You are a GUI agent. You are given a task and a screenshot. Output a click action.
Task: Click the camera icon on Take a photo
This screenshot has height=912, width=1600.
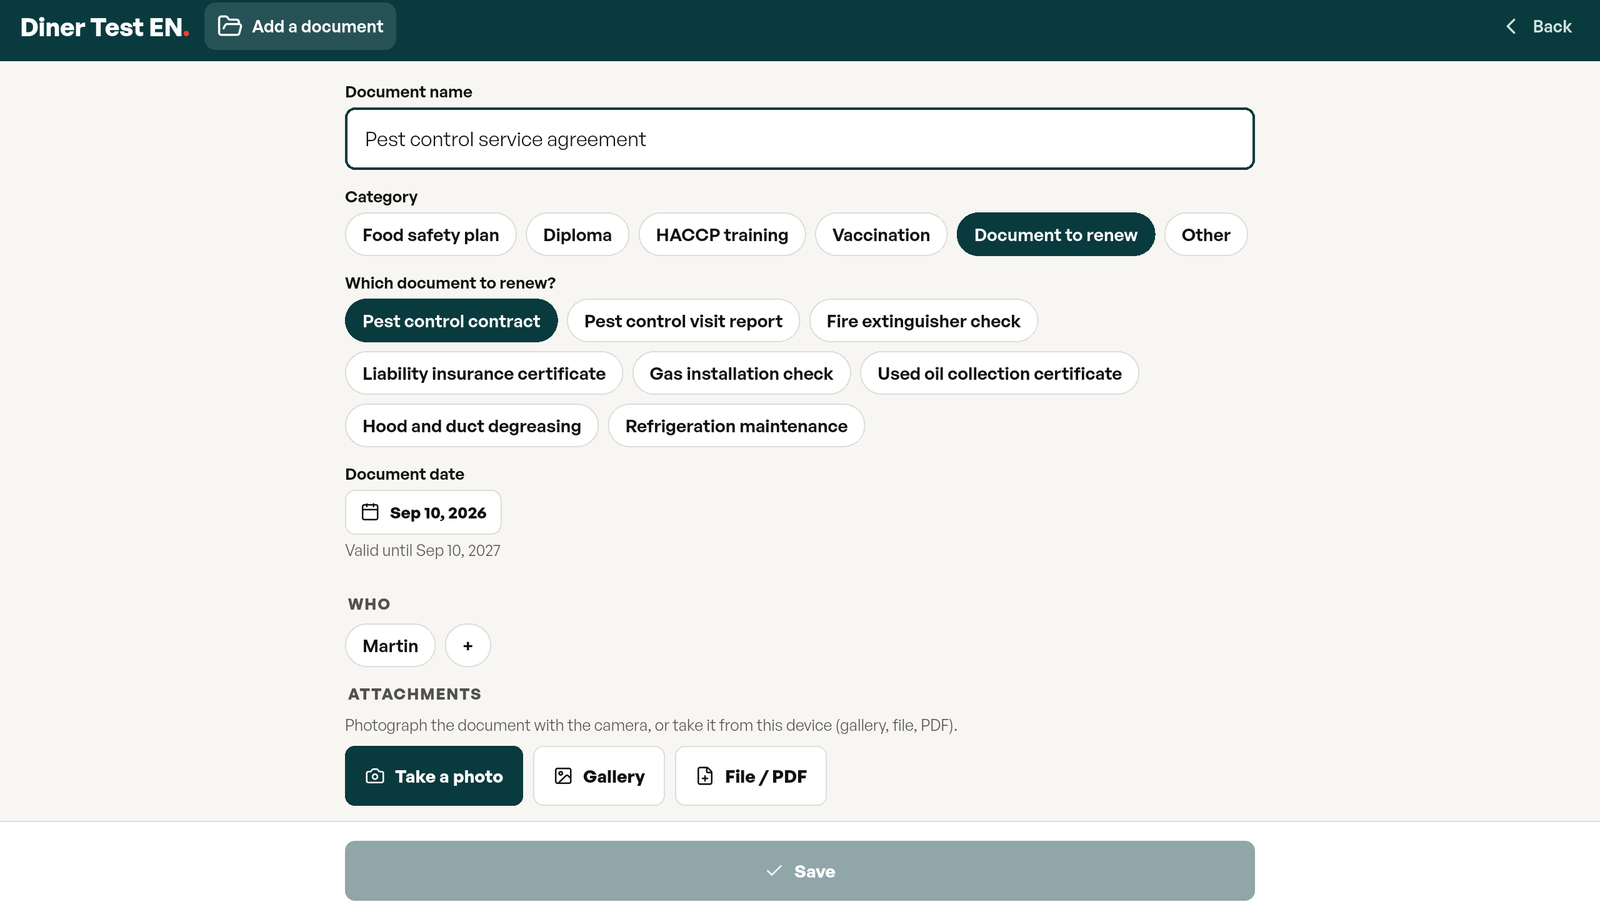click(x=375, y=776)
